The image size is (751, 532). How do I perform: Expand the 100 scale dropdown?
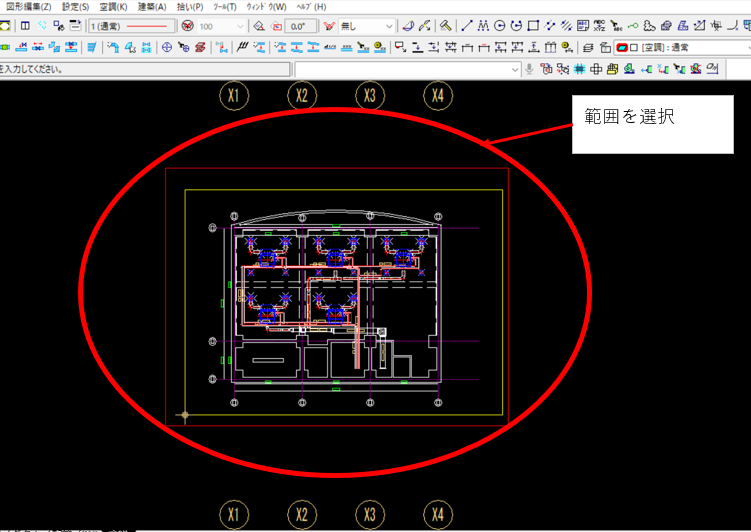click(x=240, y=26)
